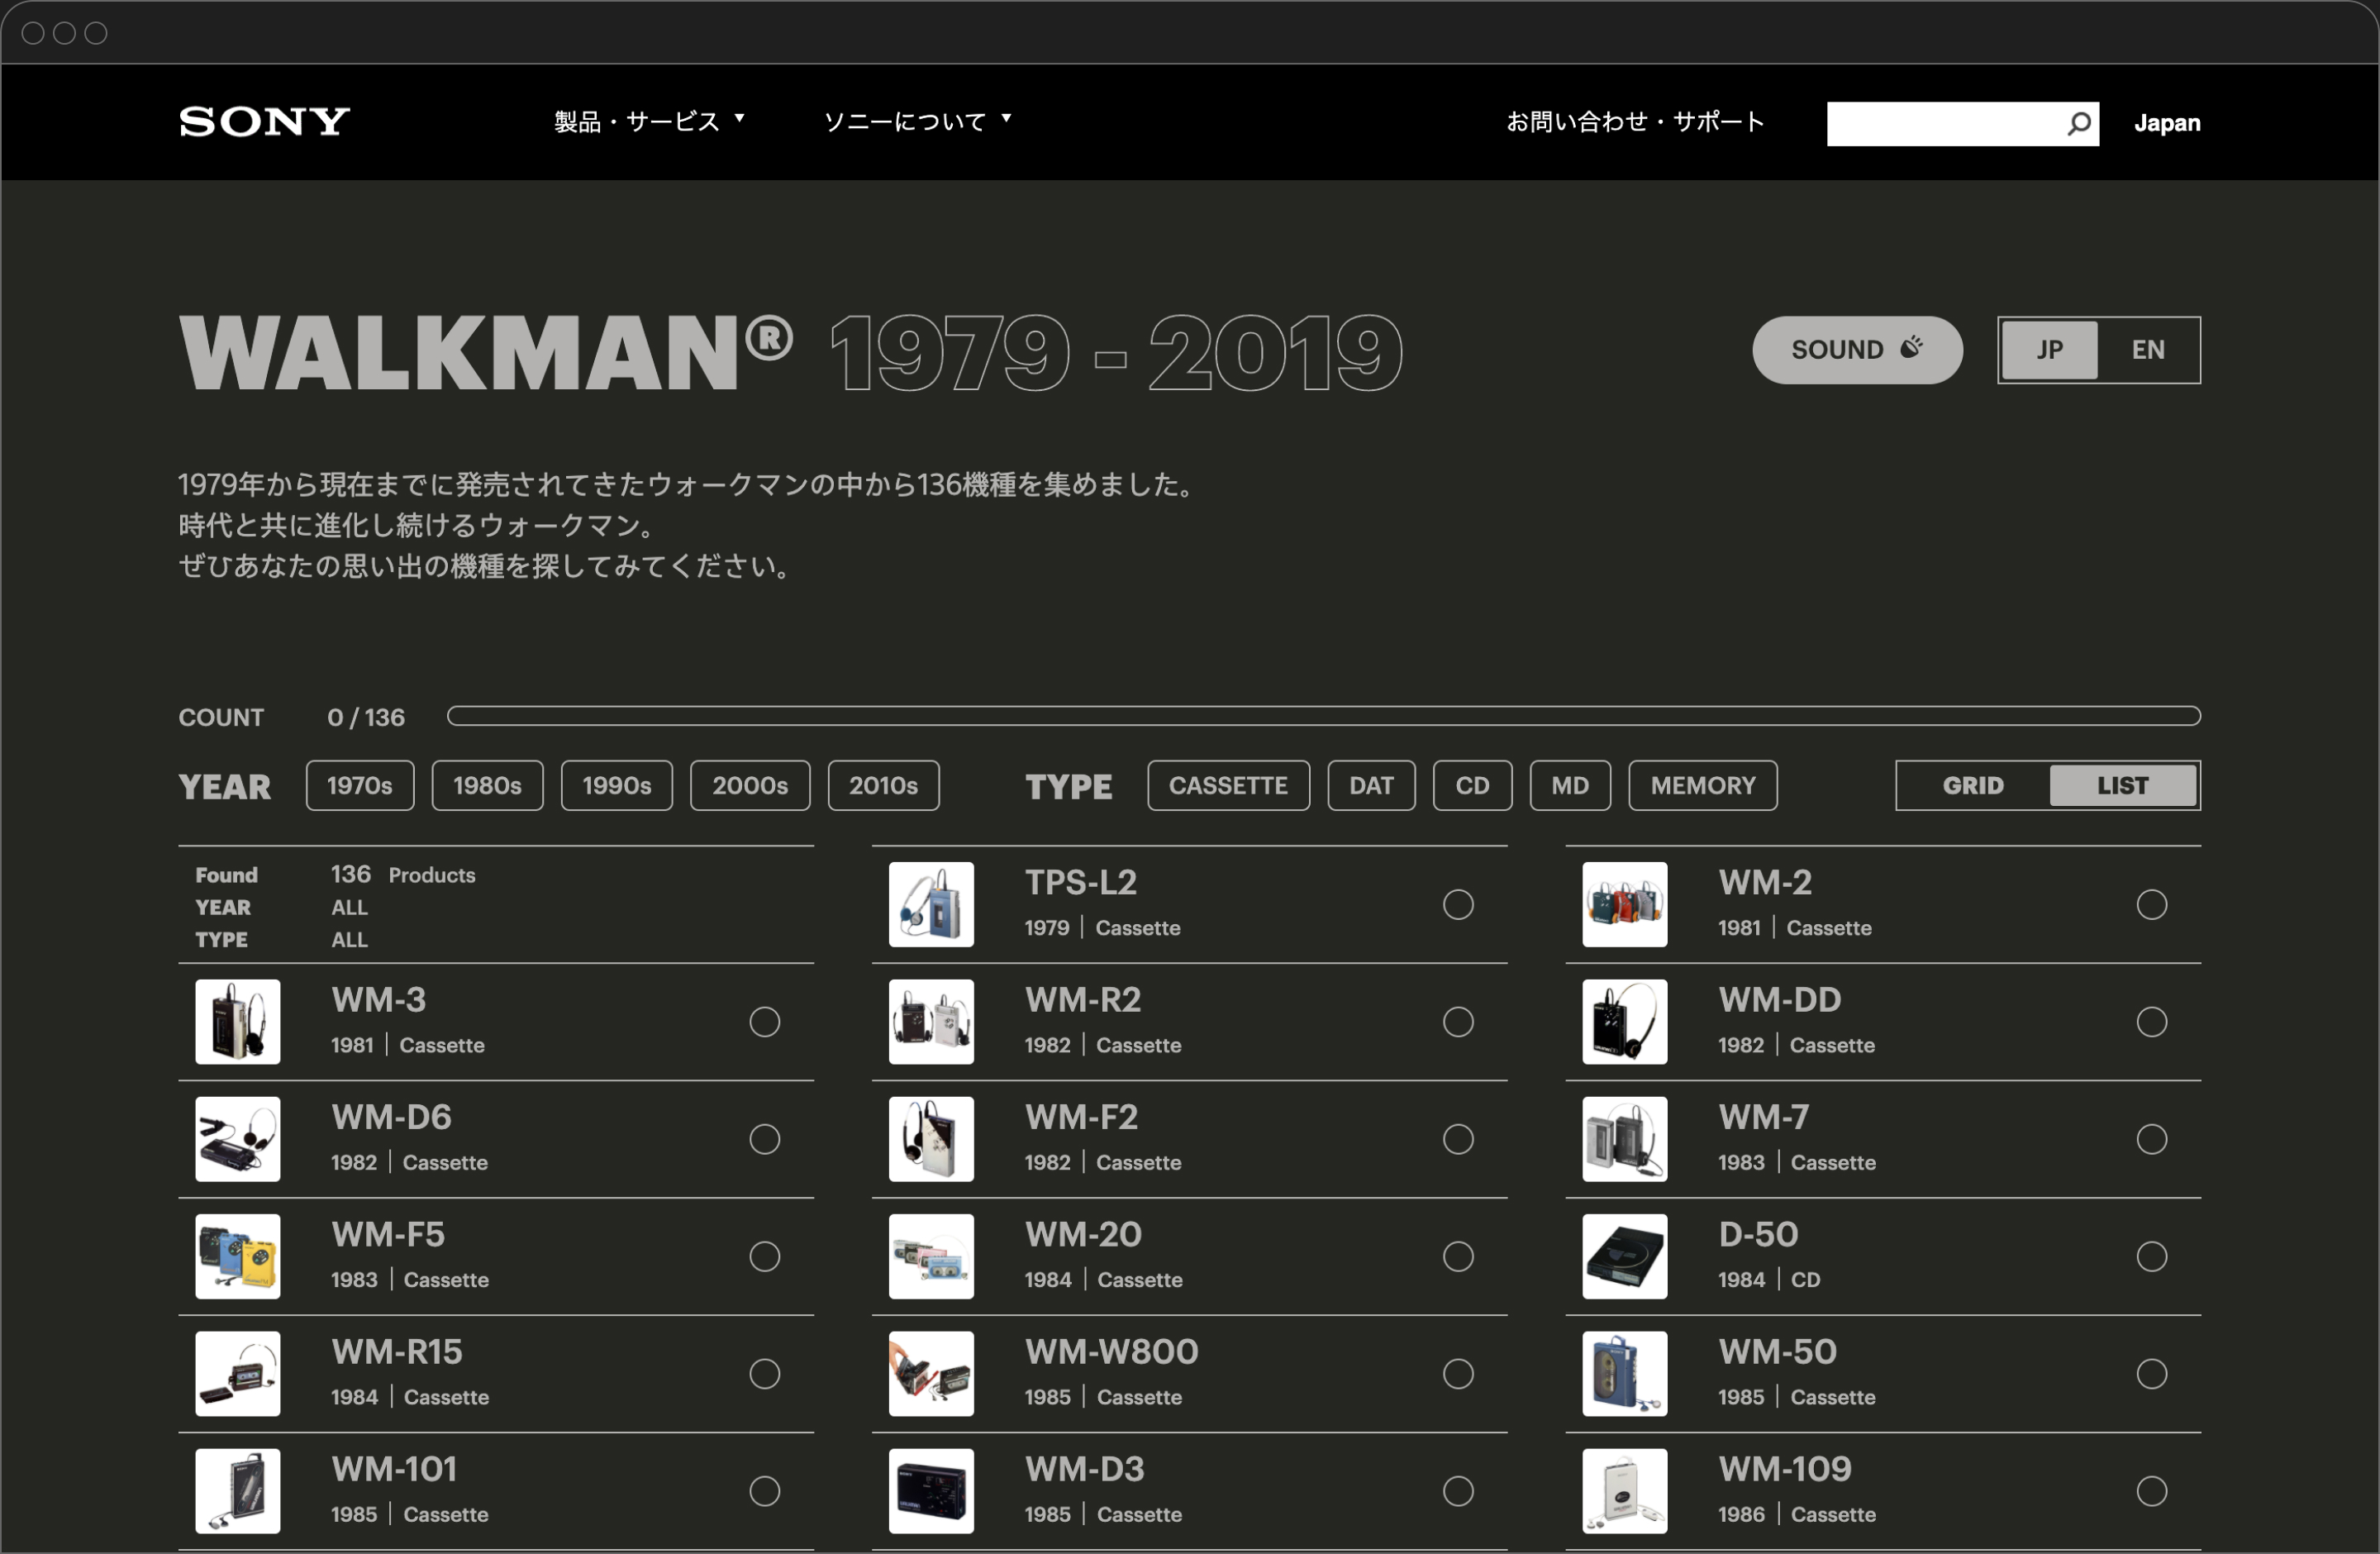Open the WM-D3 product thumbnail

tap(931, 1491)
